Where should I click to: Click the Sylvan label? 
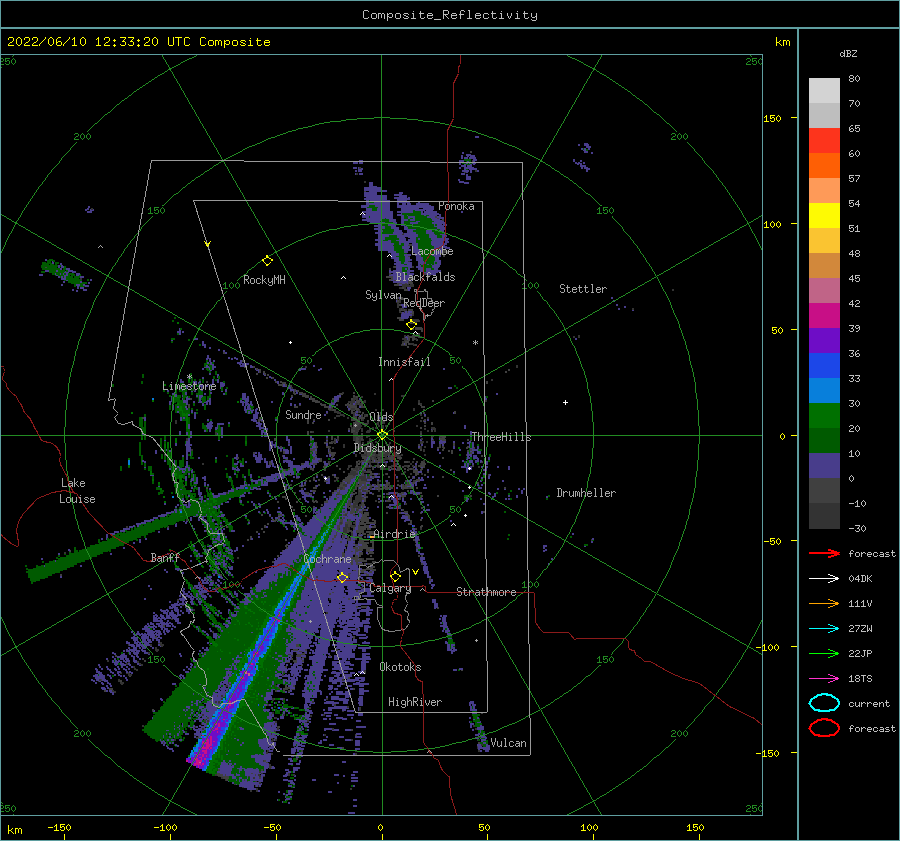383,295
